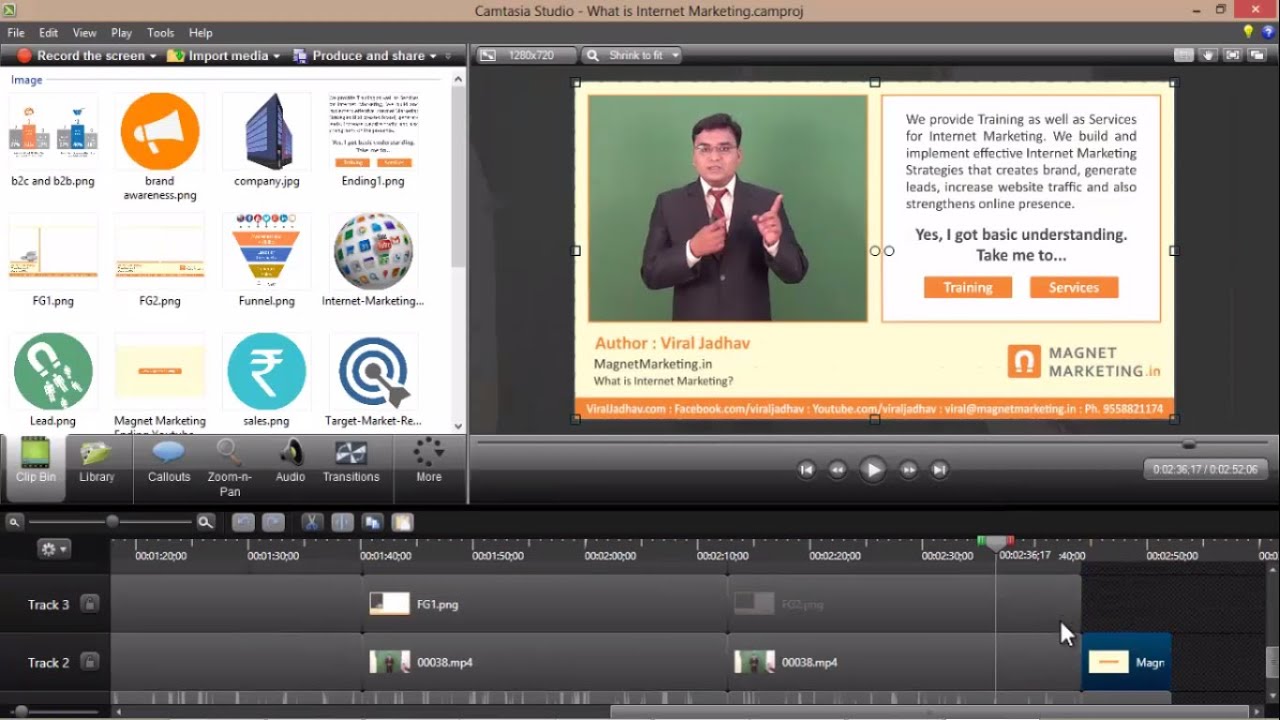Select second 00038.mp4 clip near 2:10

point(904,662)
